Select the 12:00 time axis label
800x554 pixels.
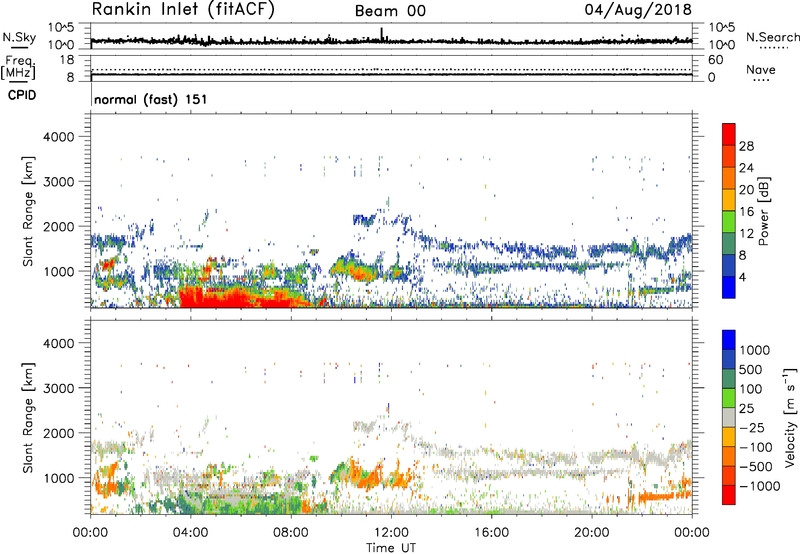(x=391, y=533)
